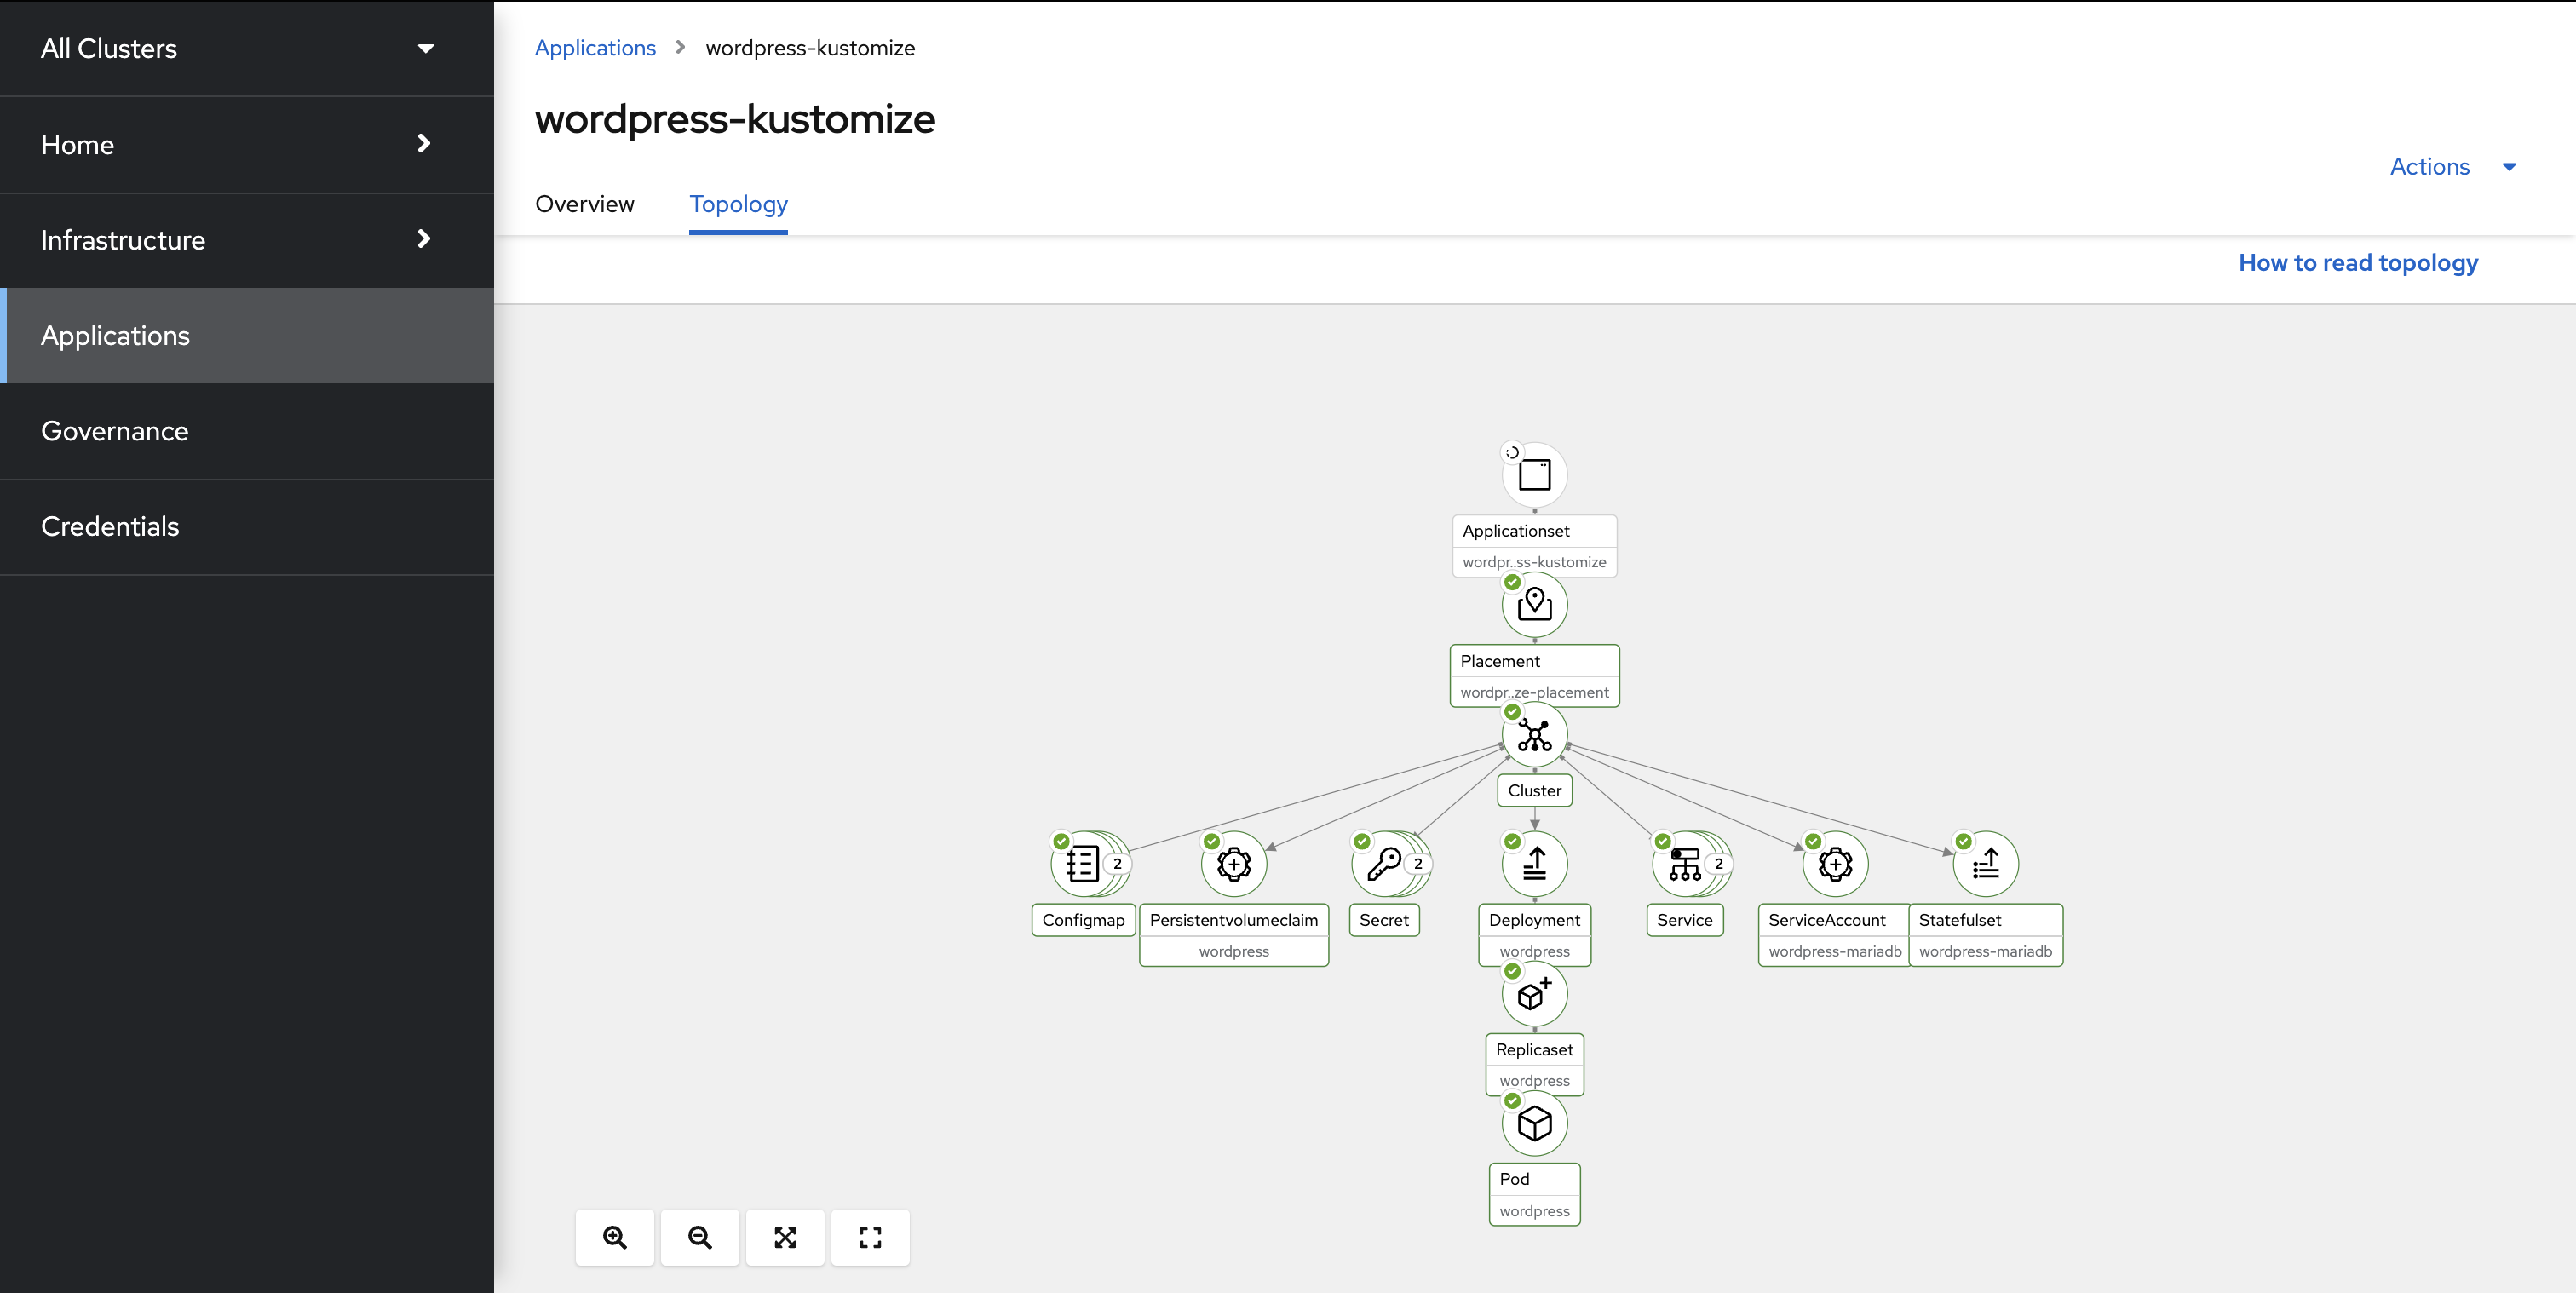The width and height of the screenshot is (2576, 1293).
Task: Open the Actions dropdown menu
Action: [x=2451, y=166]
